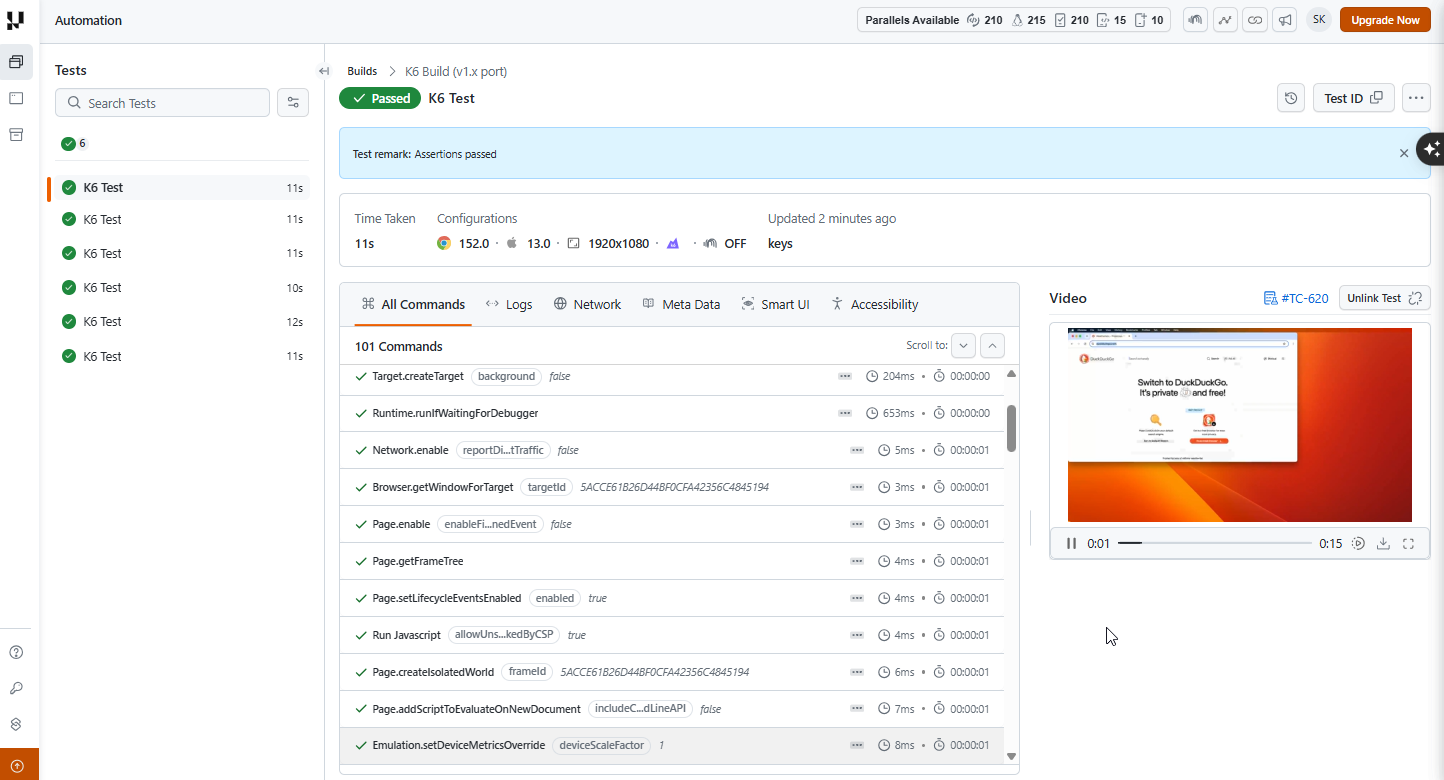Click the home logo at top left
The width and height of the screenshot is (1444, 780).
(16, 20)
